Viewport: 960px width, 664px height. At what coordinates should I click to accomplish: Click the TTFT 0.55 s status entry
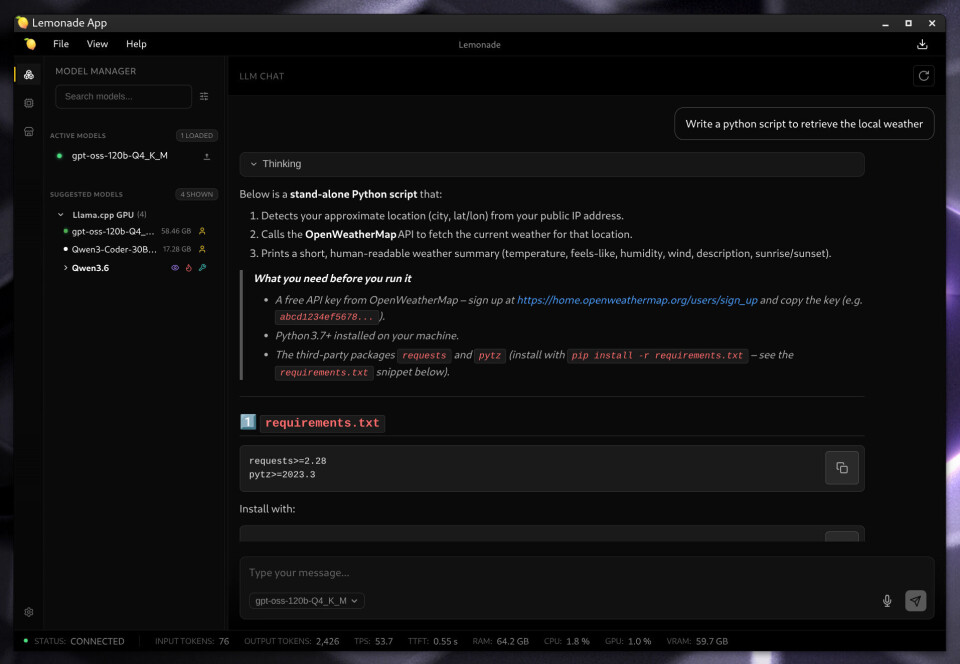click(433, 641)
